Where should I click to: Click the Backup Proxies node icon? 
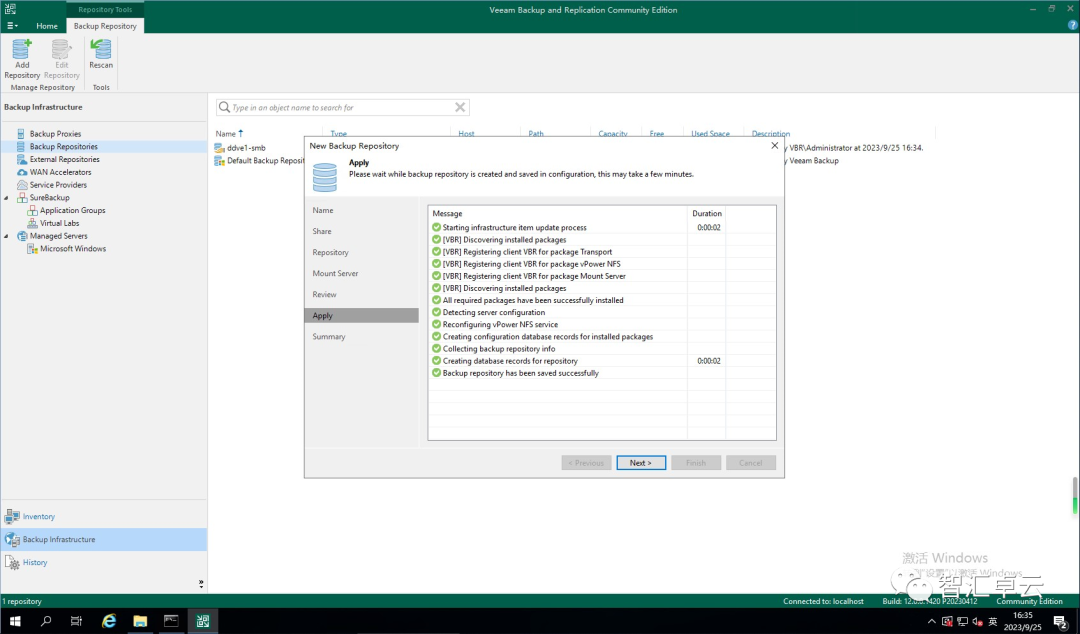[x=21, y=134]
